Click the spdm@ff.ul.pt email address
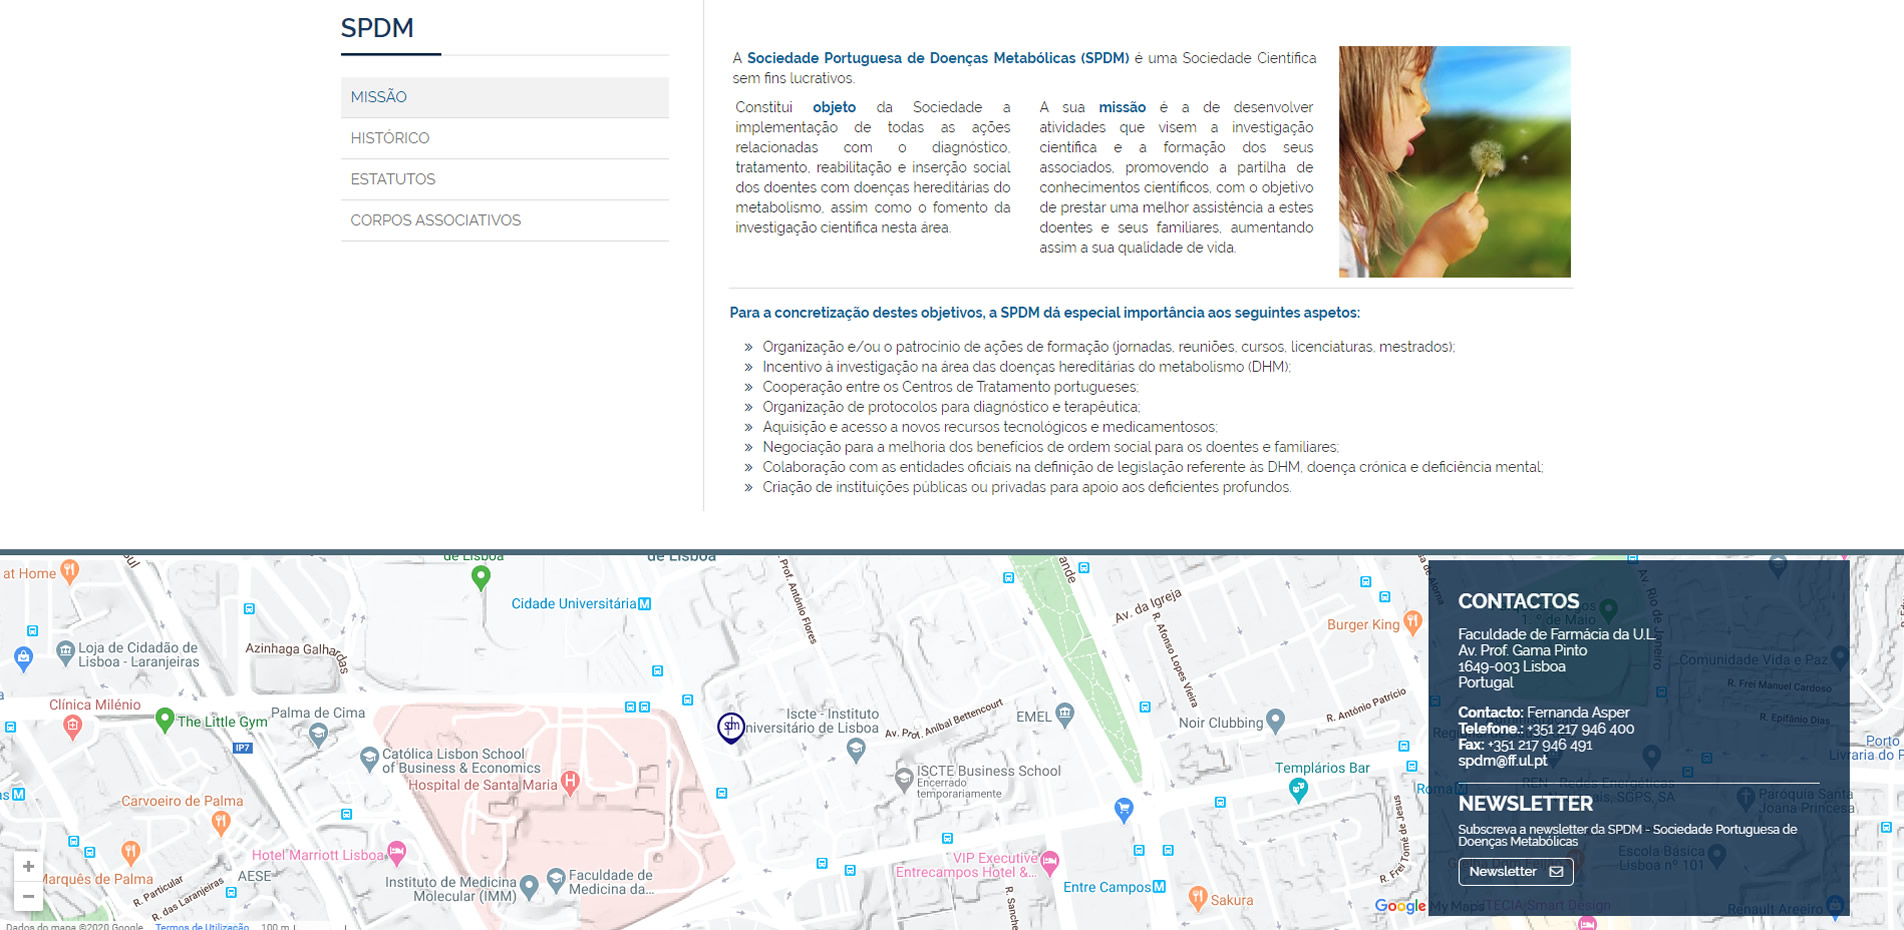This screenshot has width=1904, height=930. (x=1502, y=761)
